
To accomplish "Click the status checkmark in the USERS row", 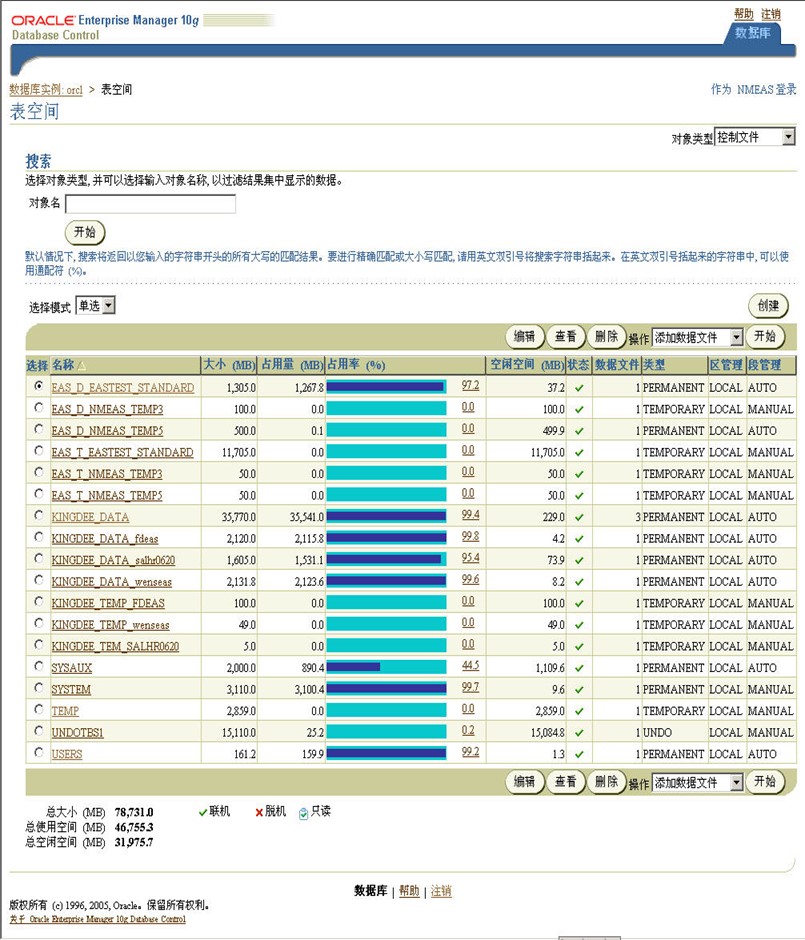I will [x=579, y=755].
